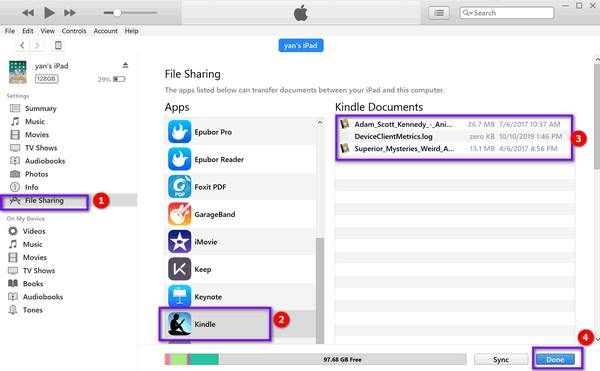
Task: Click the Sync button
Action: pos(501,360)
